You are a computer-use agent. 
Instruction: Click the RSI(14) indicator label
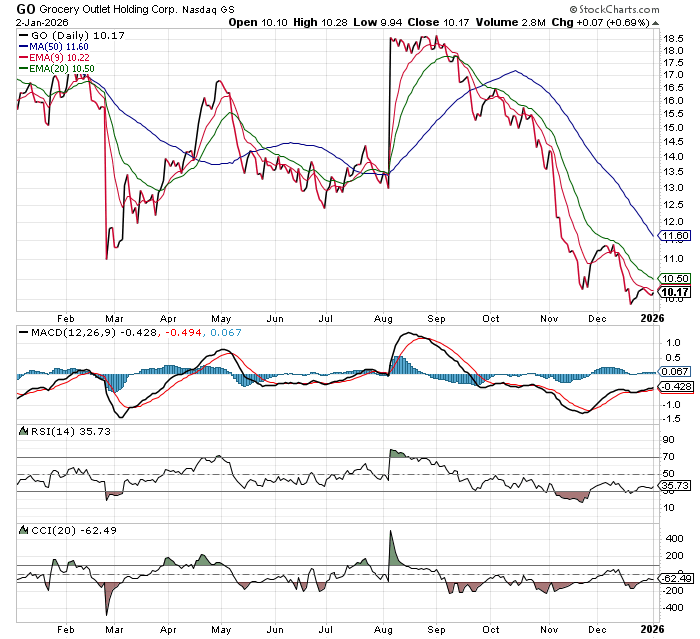pos(42,430)
